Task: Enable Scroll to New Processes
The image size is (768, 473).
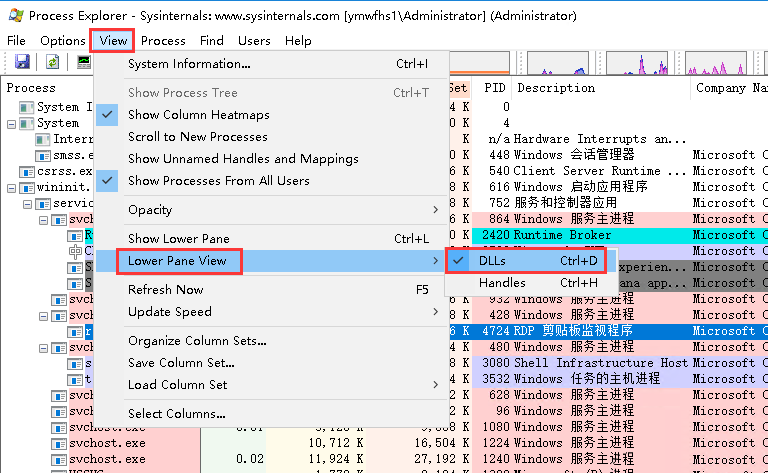Action: (272, 137)
